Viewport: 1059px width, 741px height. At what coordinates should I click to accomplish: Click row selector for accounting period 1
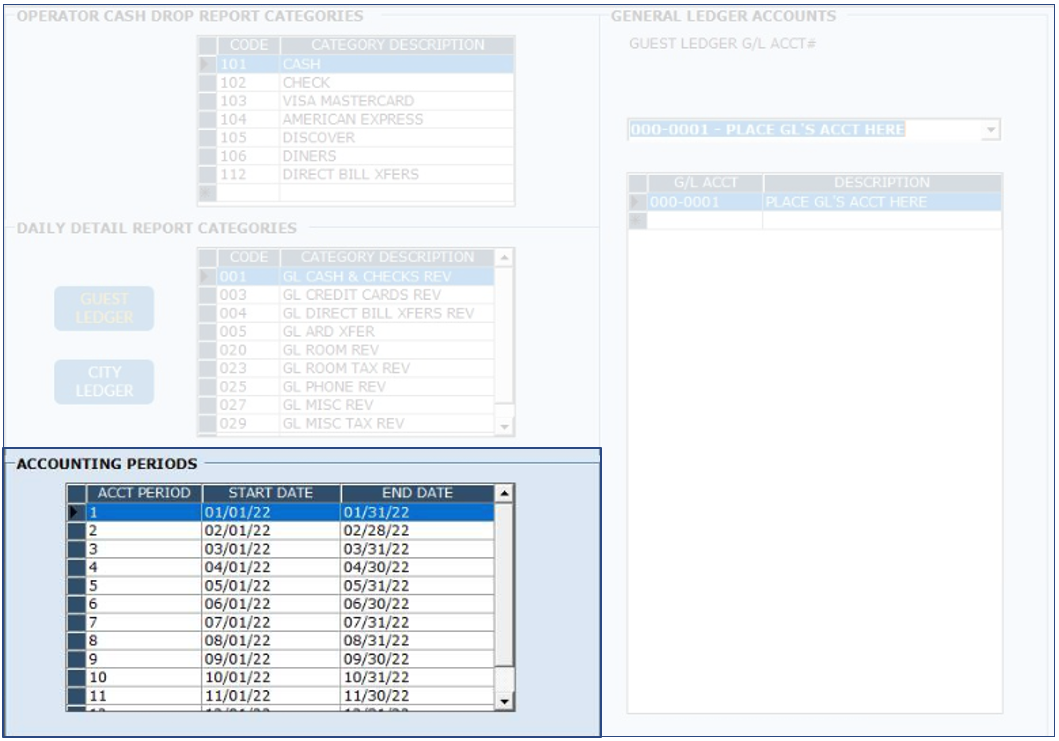point(76,513)
